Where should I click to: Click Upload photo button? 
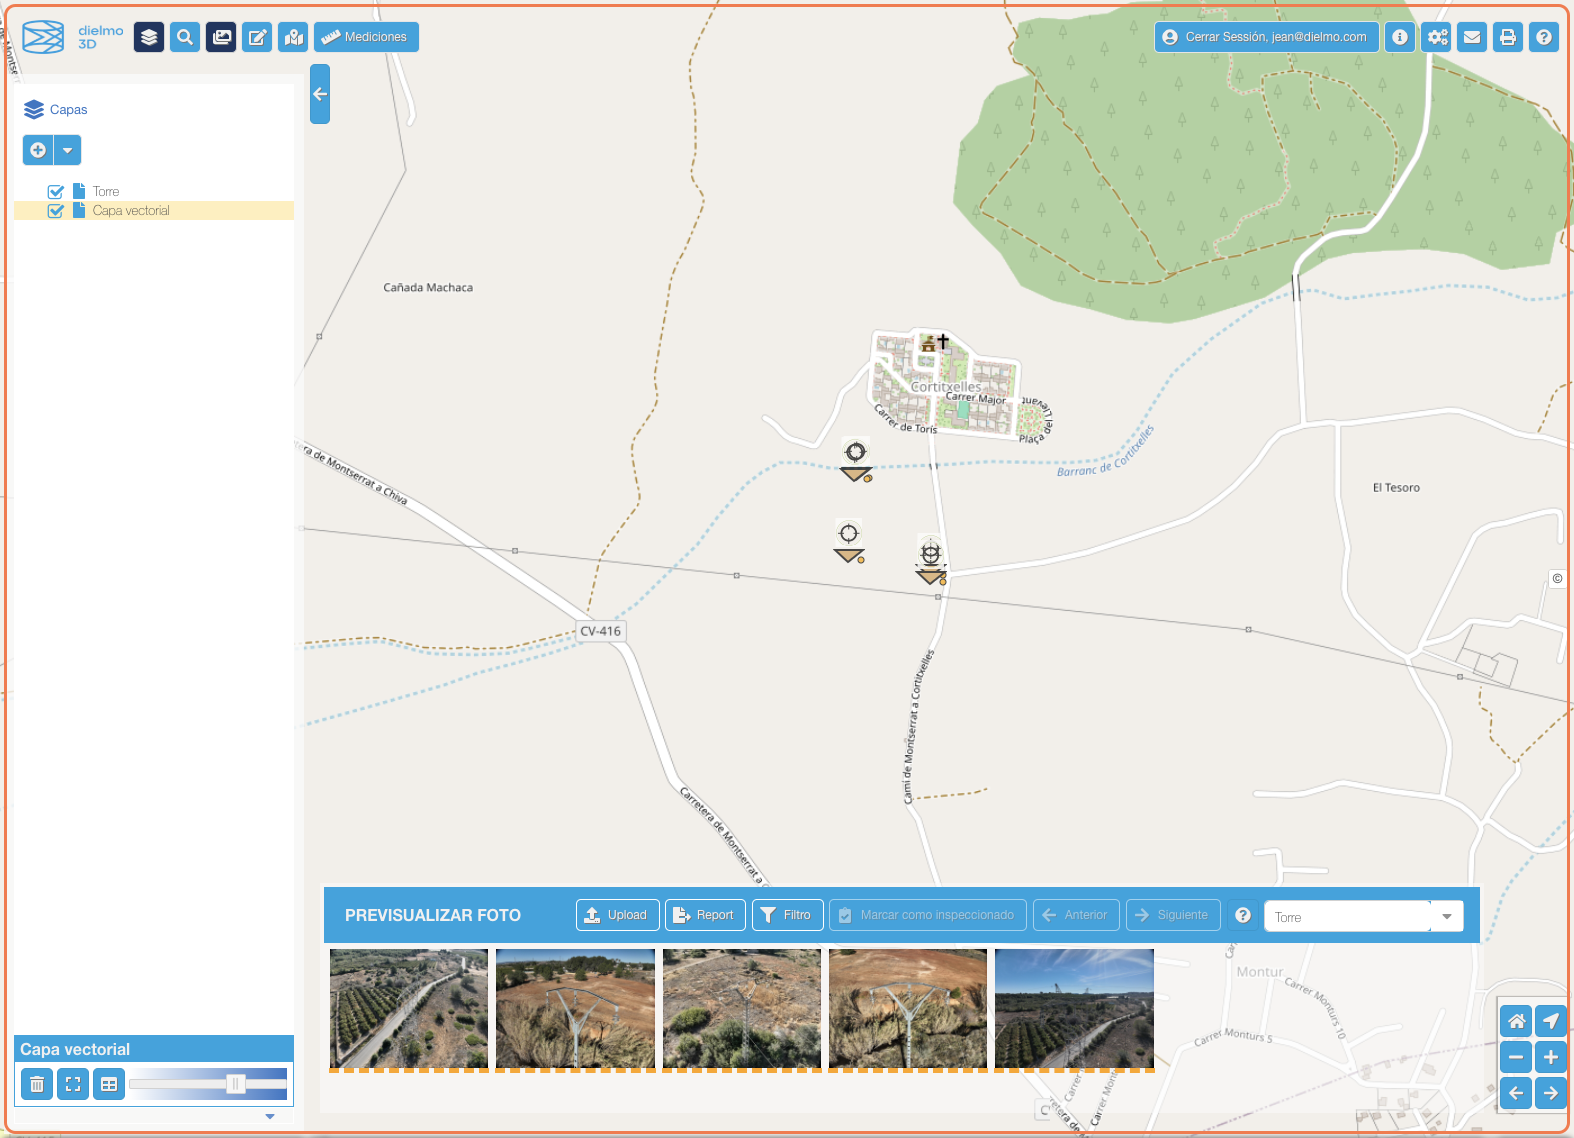(x=617, y=915)
